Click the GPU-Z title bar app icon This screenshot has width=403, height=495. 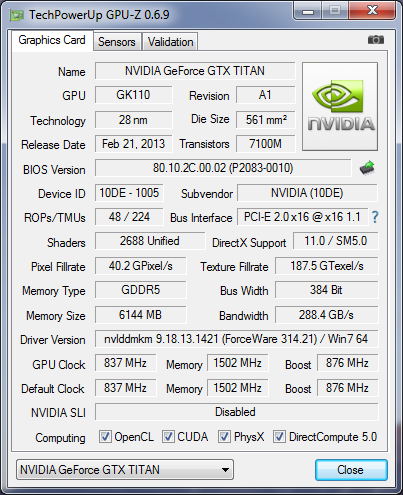(x=17, y=15)
